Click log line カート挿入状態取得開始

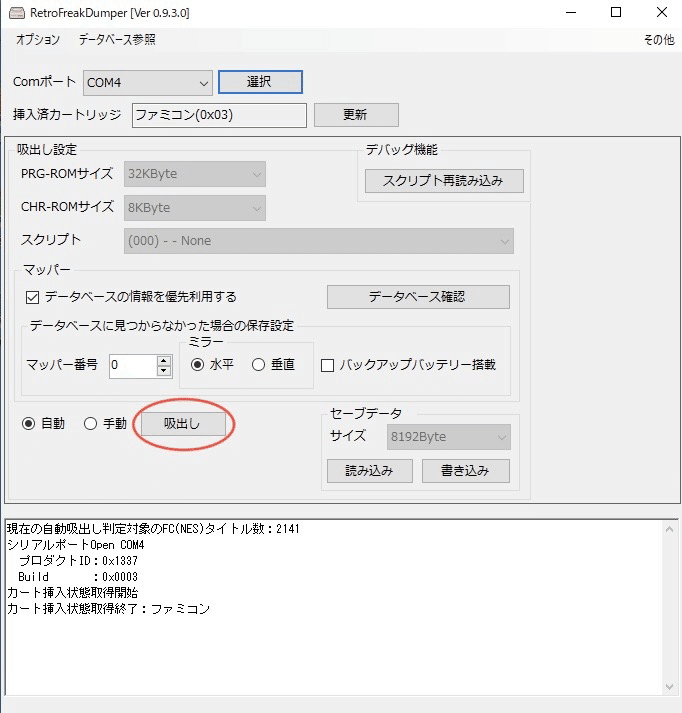[x=72, y=592]
